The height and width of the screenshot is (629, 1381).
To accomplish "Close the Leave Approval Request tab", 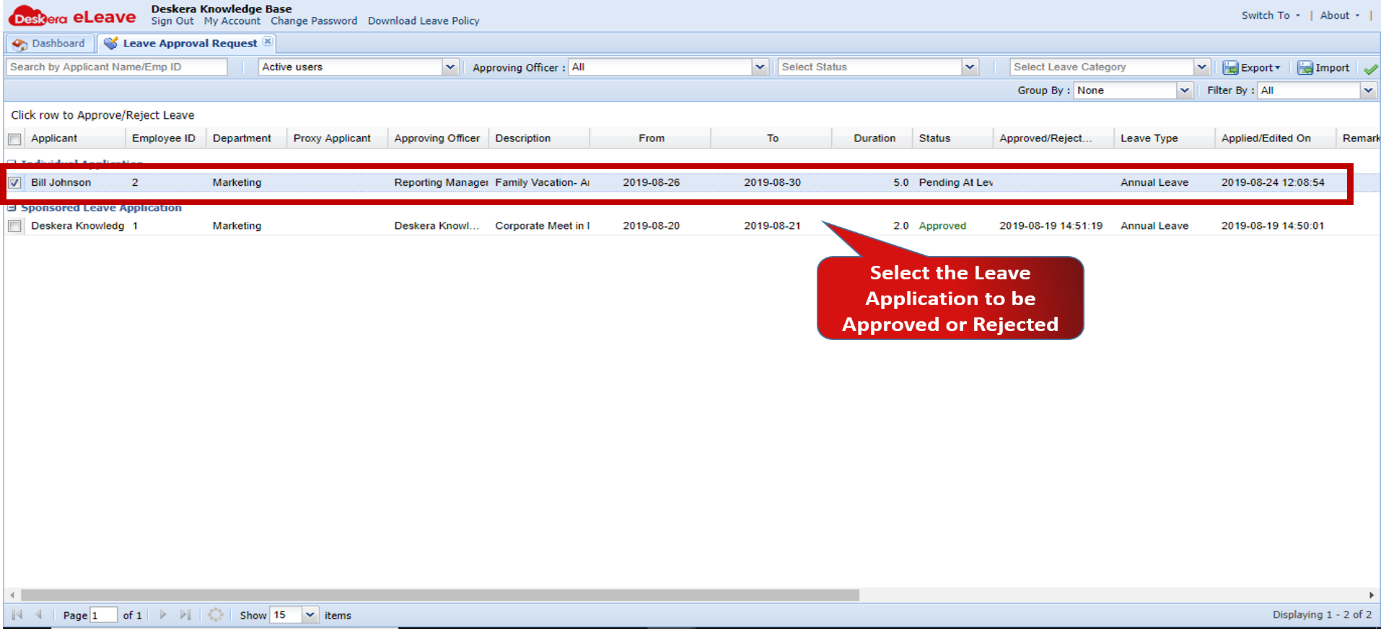I will pyautogui.click(x=266, y=42).
